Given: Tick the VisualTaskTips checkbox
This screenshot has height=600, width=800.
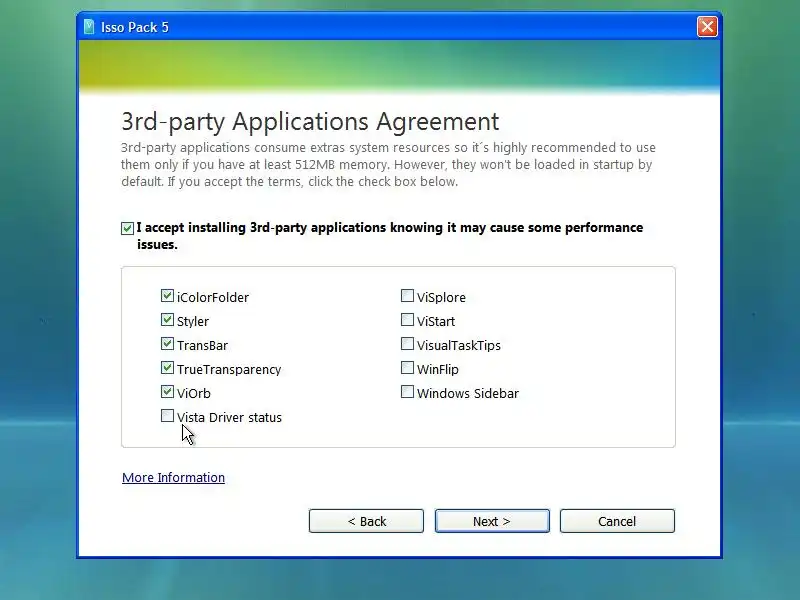Looking at the screenshot, I should (407, 344).
